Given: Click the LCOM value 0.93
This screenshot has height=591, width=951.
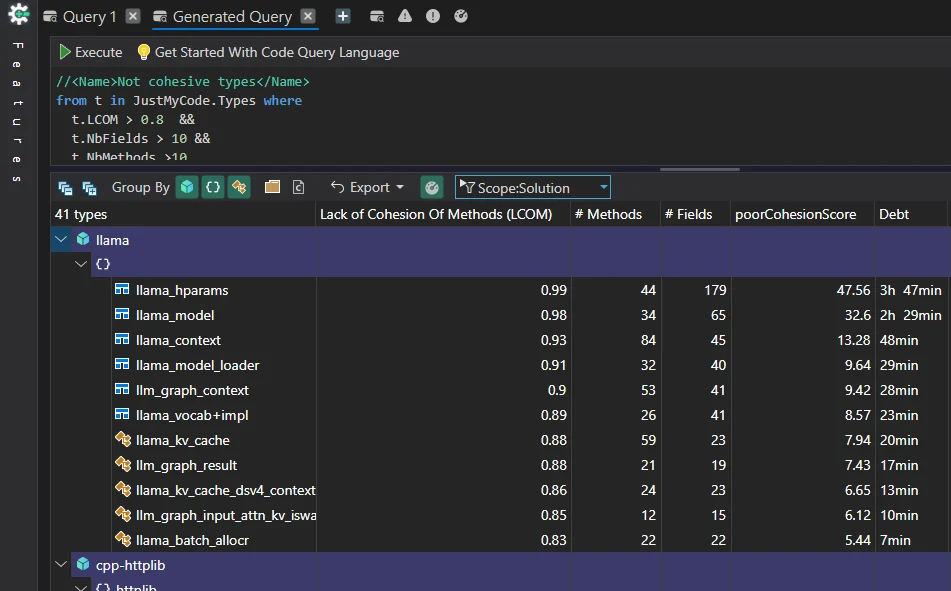Looking at the screenshot, I should coord(554,340).
